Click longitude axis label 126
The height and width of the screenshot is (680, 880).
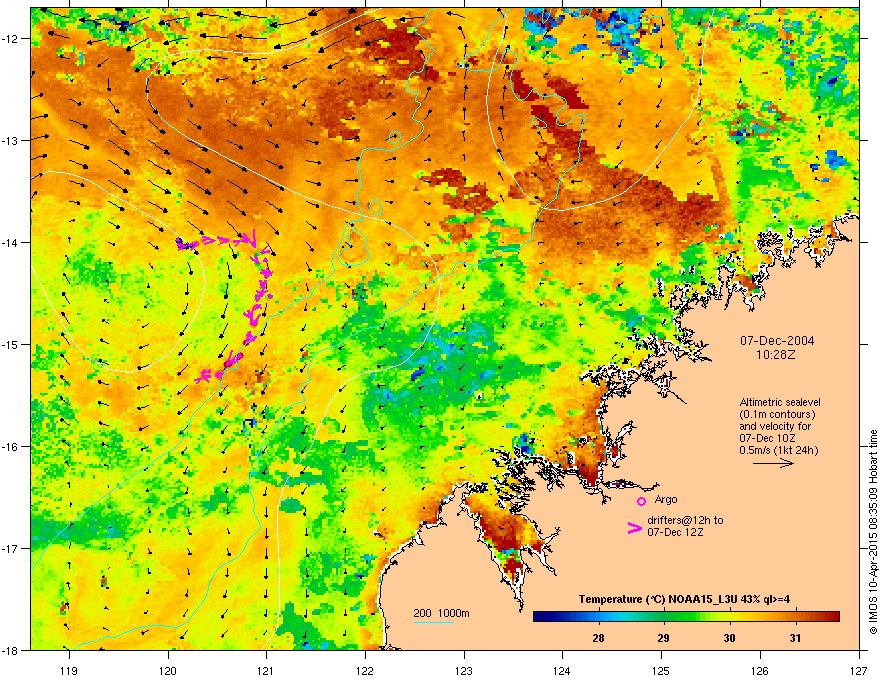[x=760, y=670]
